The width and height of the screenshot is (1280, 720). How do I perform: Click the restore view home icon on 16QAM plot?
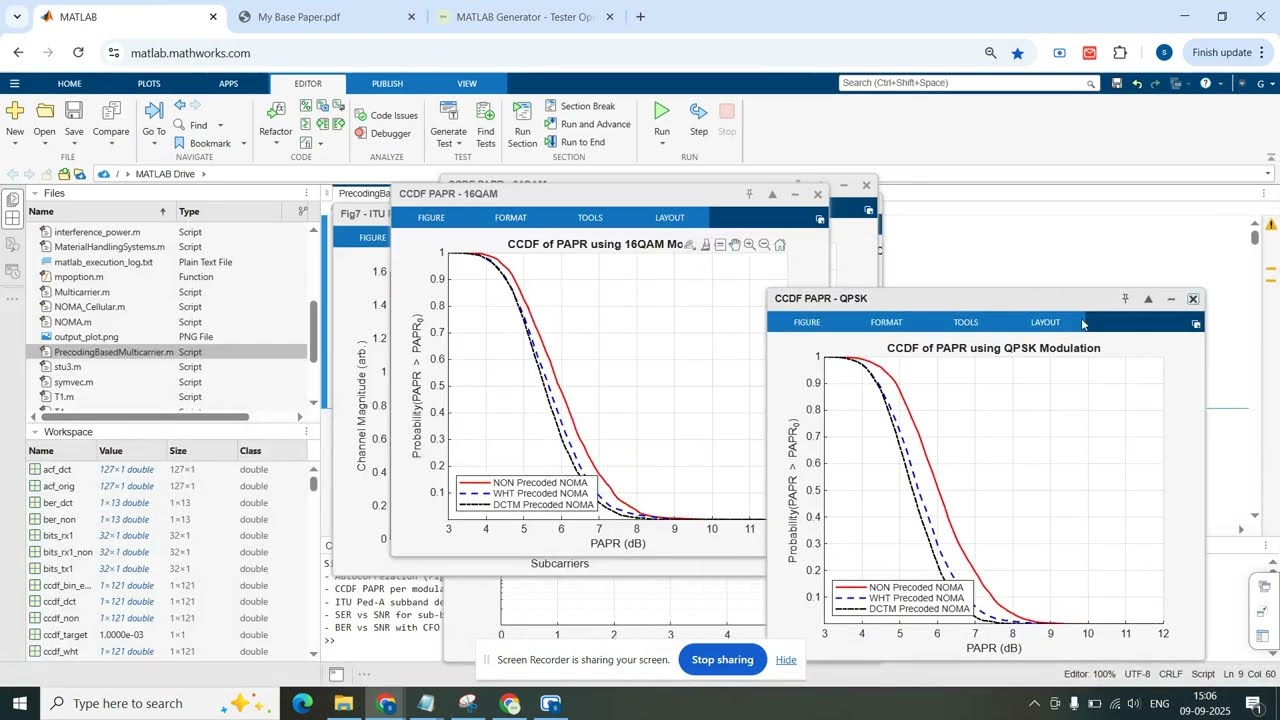point(780,245)
